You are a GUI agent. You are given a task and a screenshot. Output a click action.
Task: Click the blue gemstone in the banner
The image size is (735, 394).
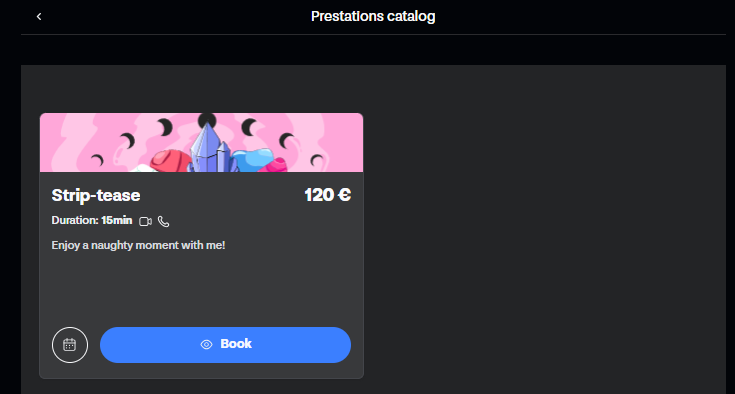pos(252,160)
